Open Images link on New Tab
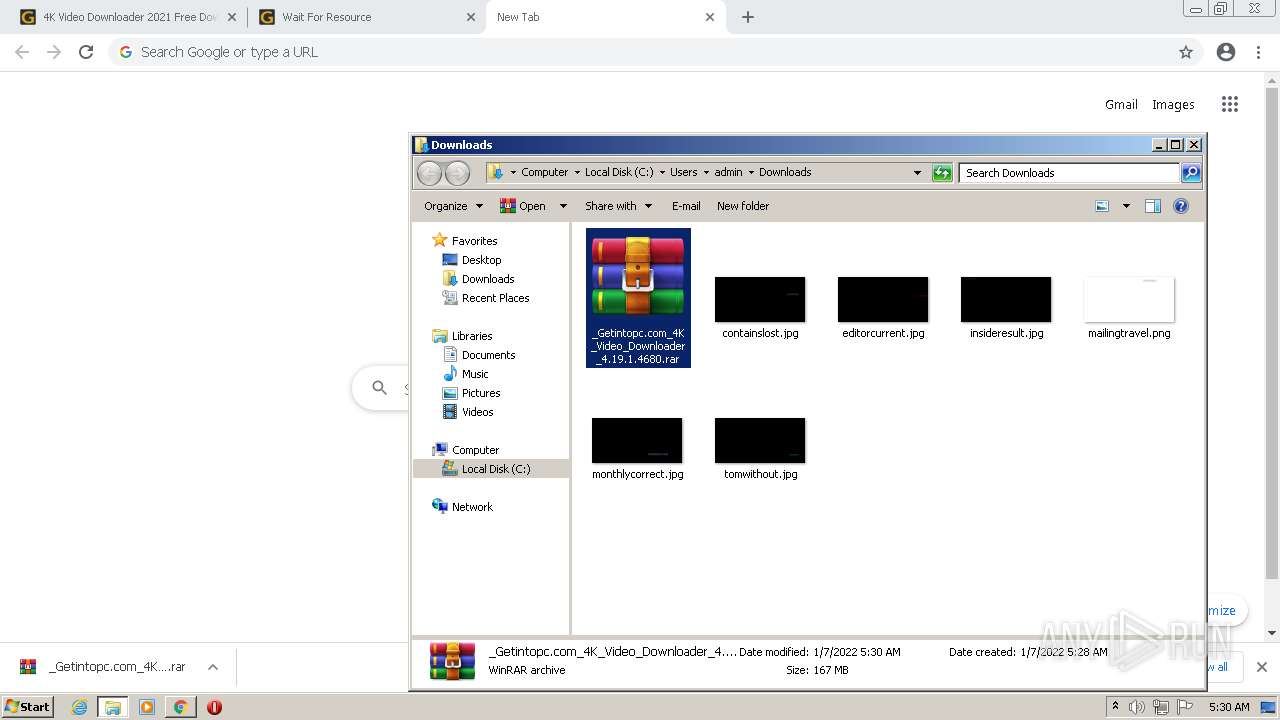The height and width of the screenshot is (720, 1280). [x=1173, y=104]
